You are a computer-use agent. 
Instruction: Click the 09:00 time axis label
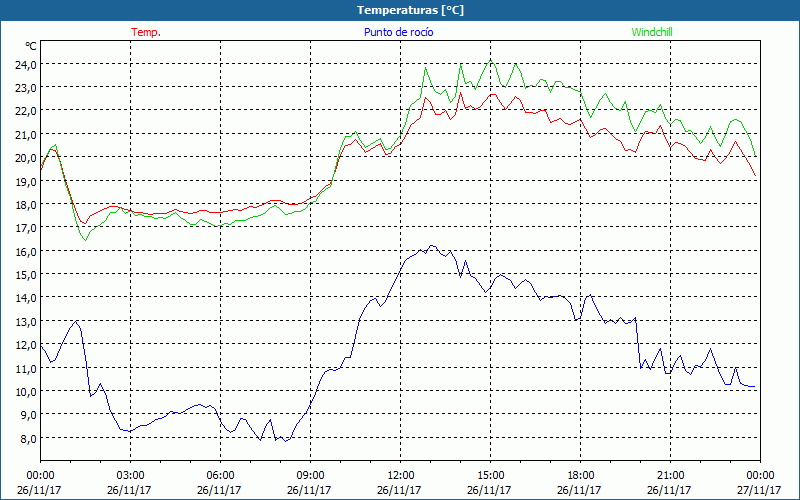tap(310, 476)
